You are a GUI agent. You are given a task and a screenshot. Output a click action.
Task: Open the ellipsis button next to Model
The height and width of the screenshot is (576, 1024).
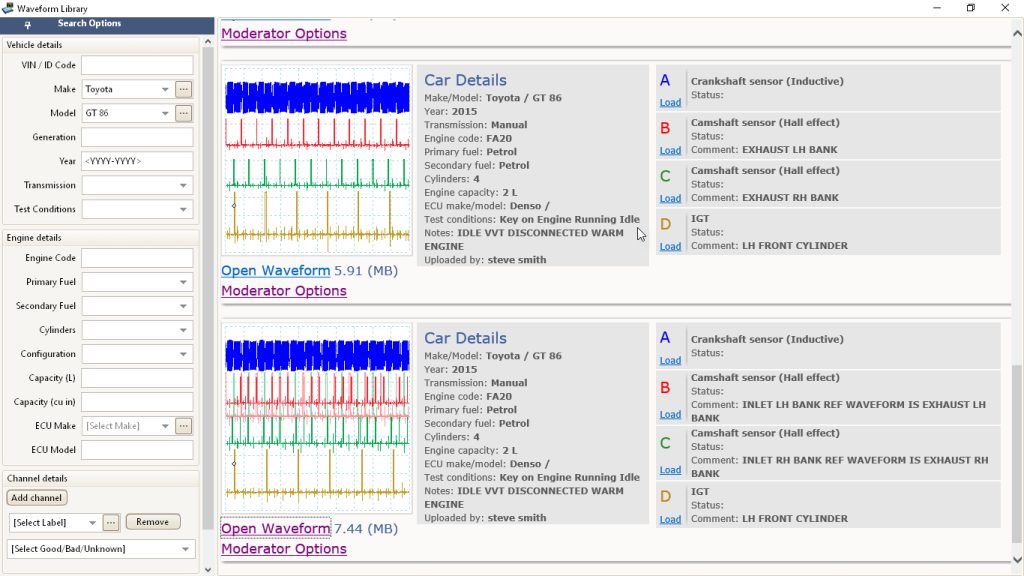pos(184,113)
